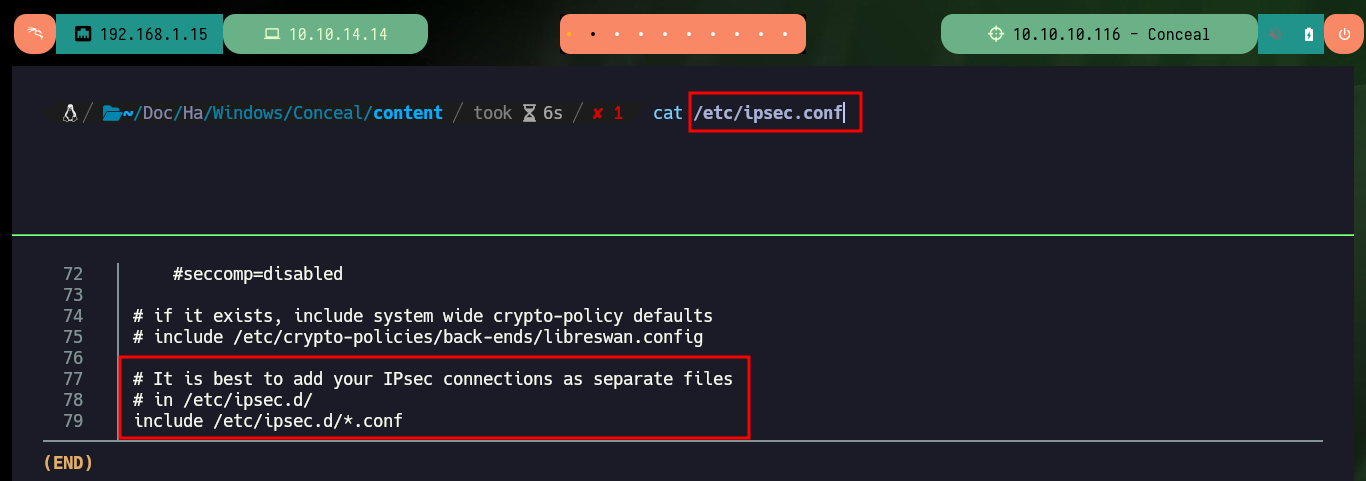1366x481 pixels.
Task: Click the include /etc/ipsec.d/*.conf line
Action: (268, 421)
